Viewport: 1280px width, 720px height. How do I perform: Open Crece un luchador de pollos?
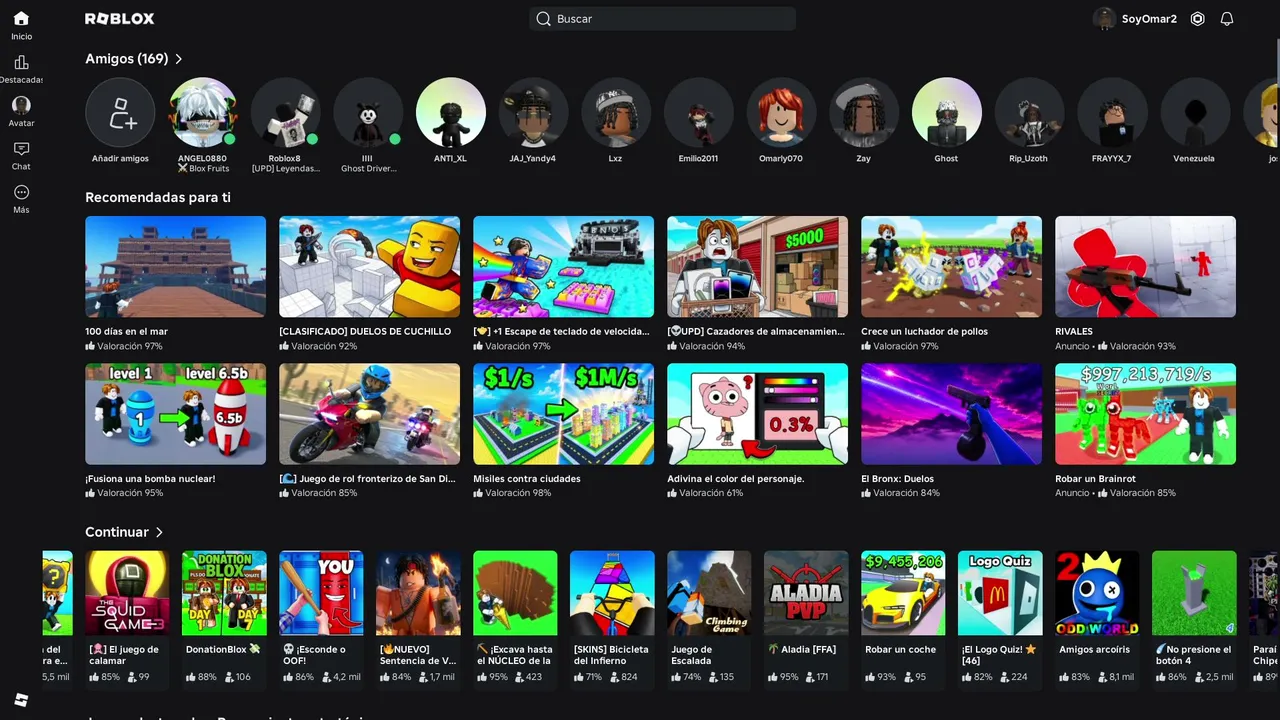tap(951, 267)
